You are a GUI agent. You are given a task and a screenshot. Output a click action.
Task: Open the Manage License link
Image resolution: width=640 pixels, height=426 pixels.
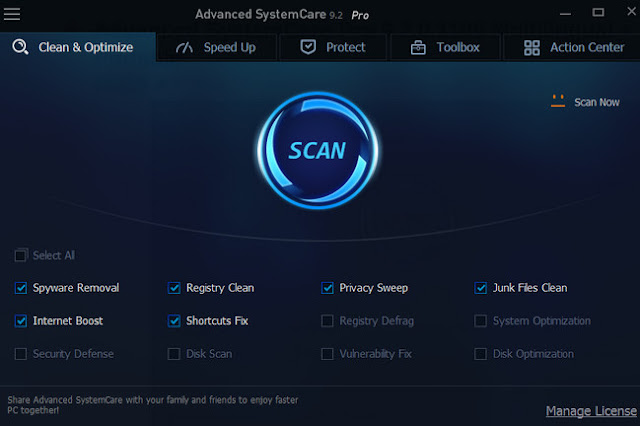(x=591, y=411)
